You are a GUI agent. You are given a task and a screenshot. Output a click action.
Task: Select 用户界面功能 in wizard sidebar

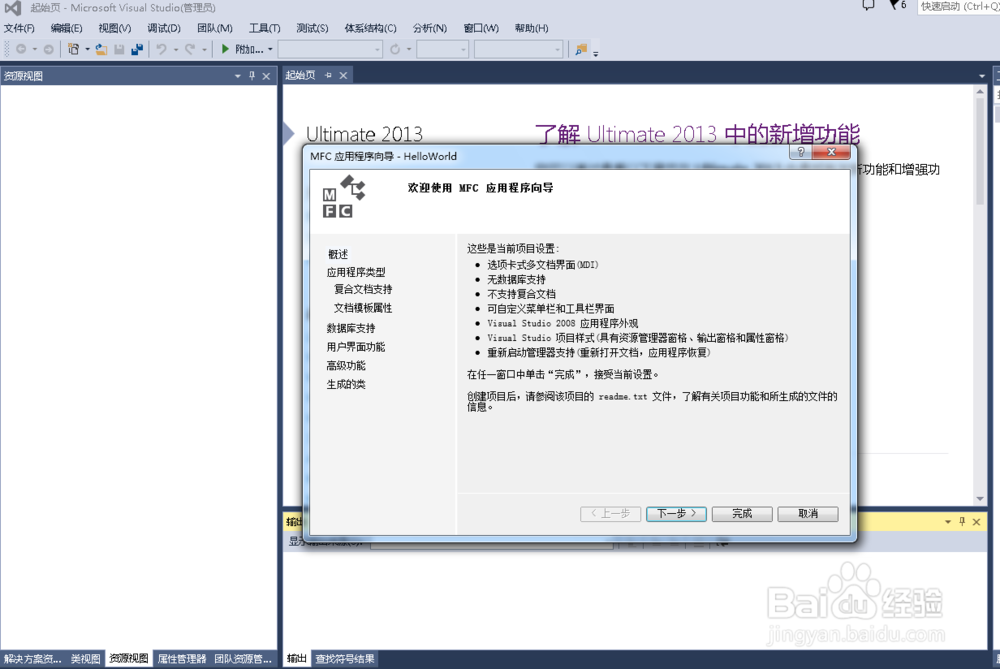coord(356,347)
